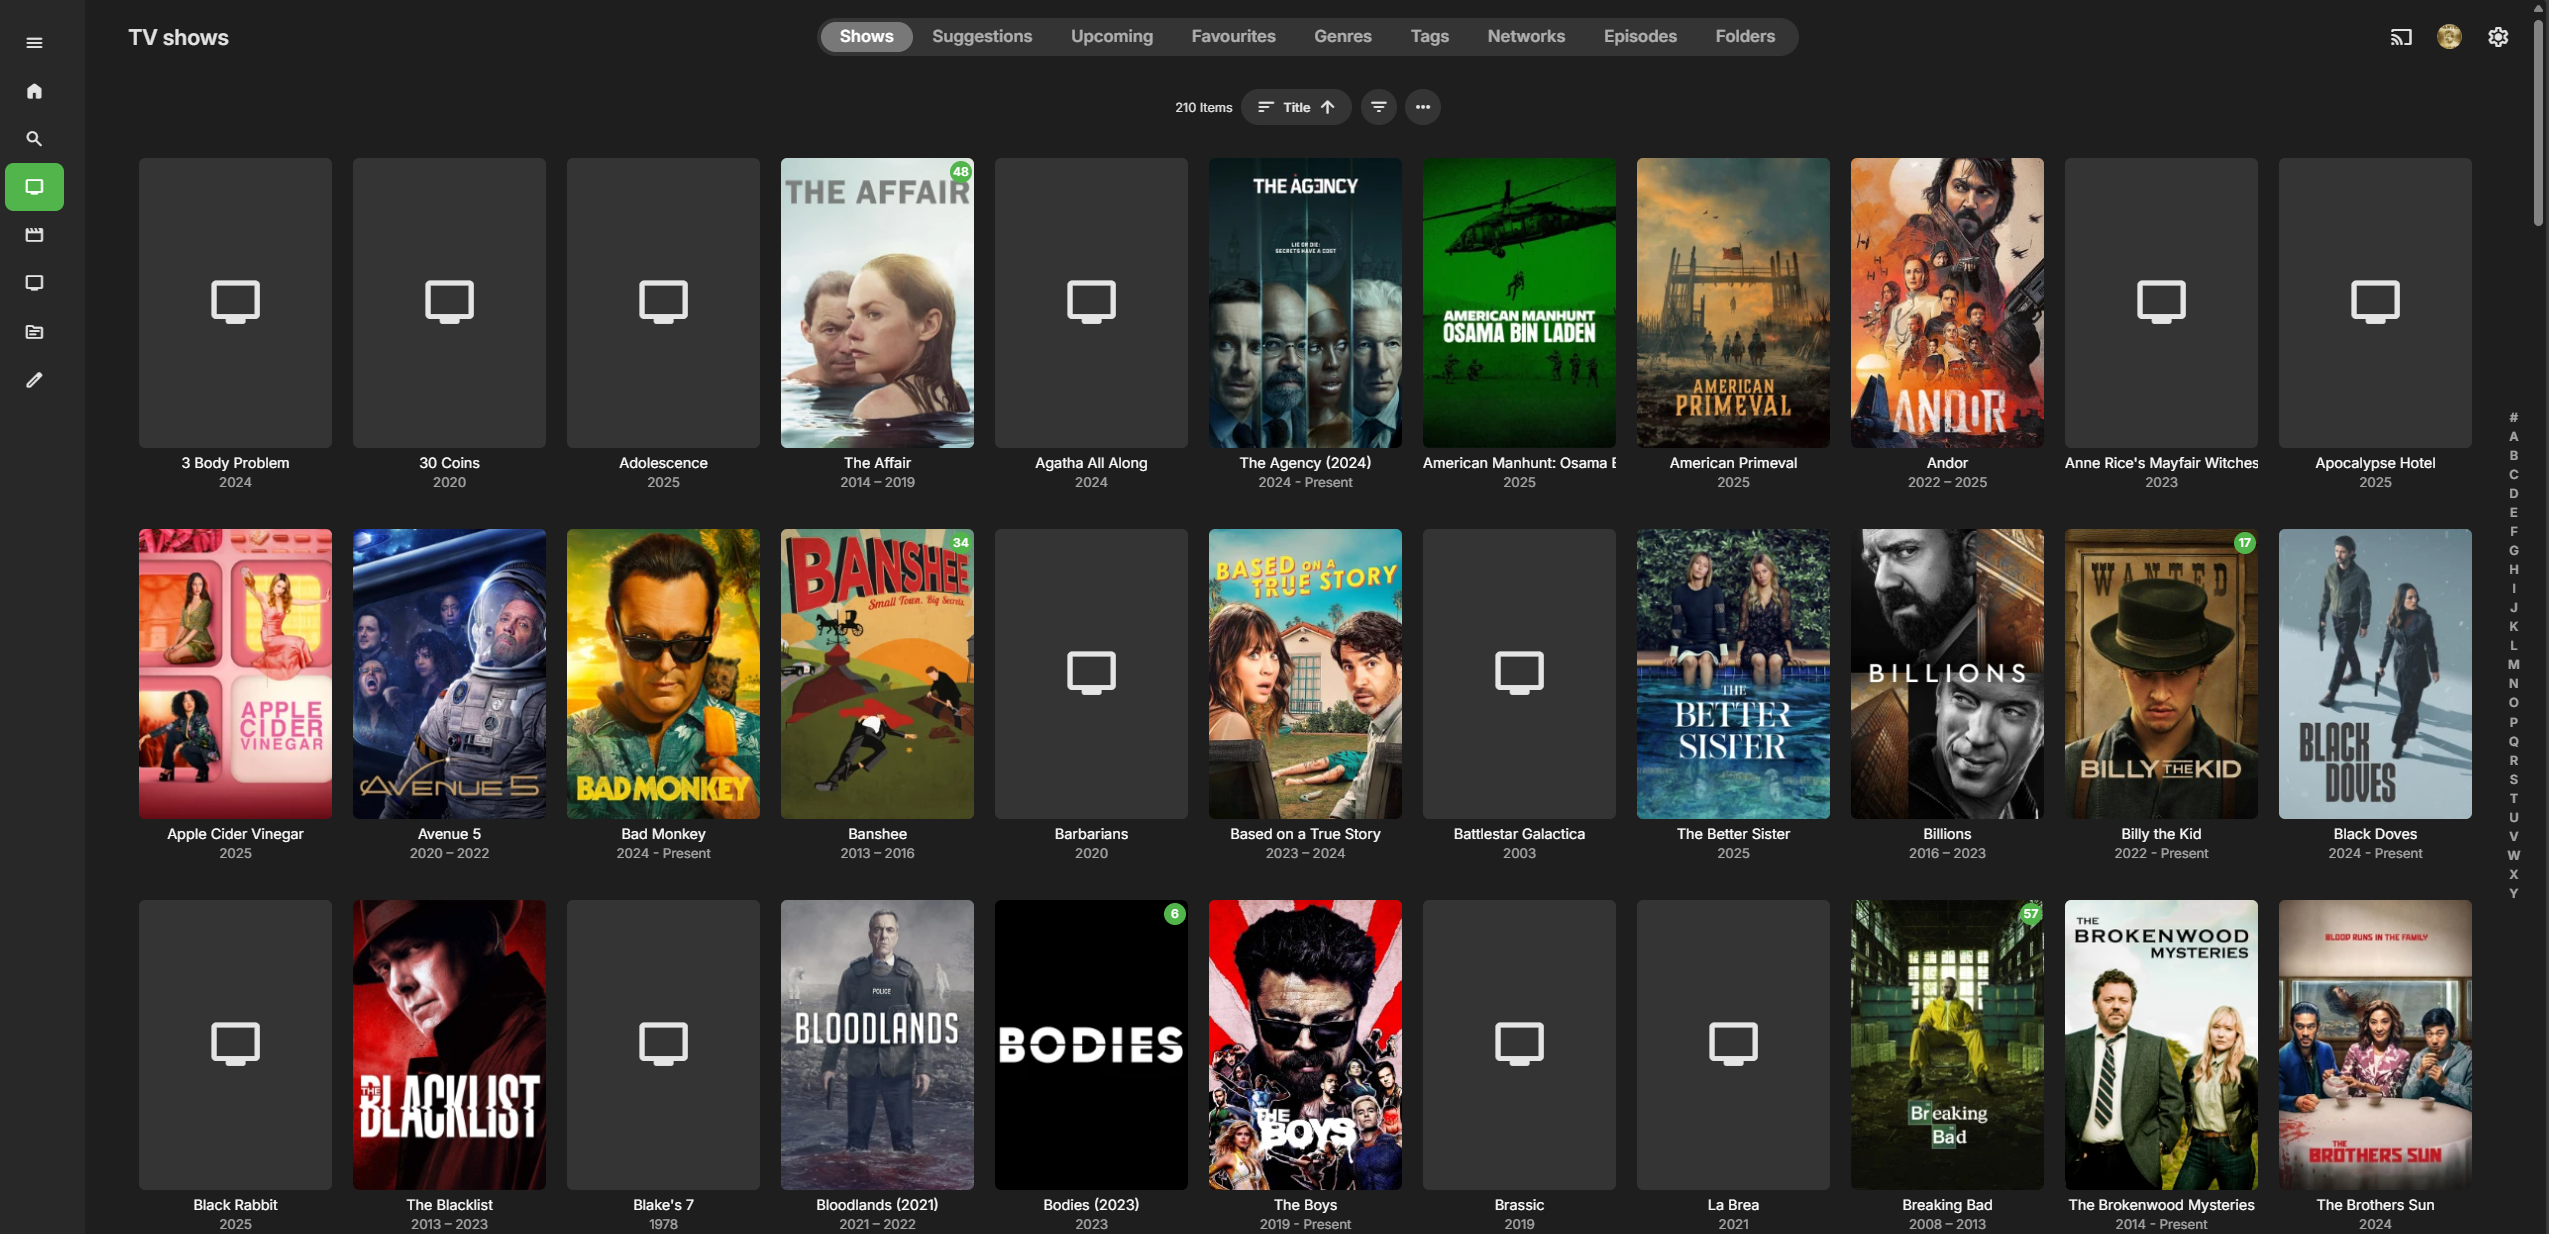Open the user profile avatar

(2449, 37)
